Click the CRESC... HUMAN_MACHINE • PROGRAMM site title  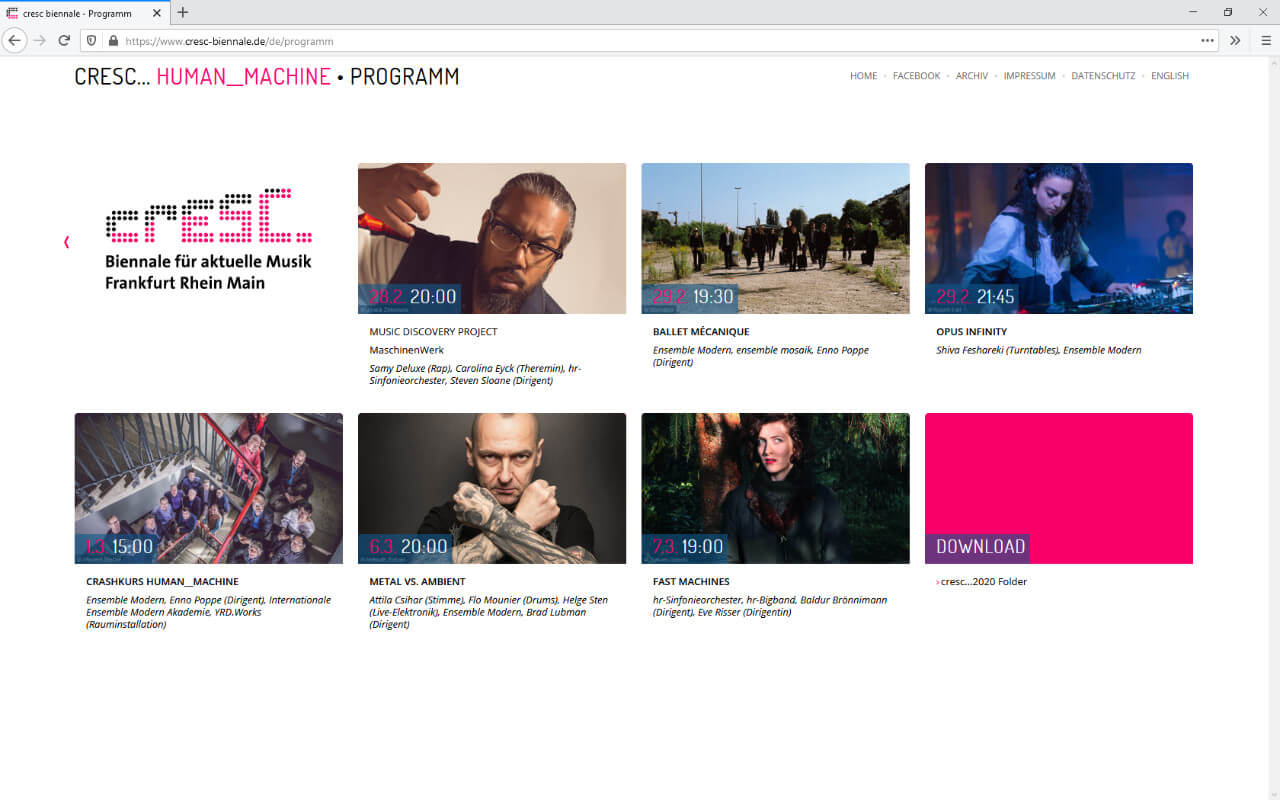pos(267,76)
